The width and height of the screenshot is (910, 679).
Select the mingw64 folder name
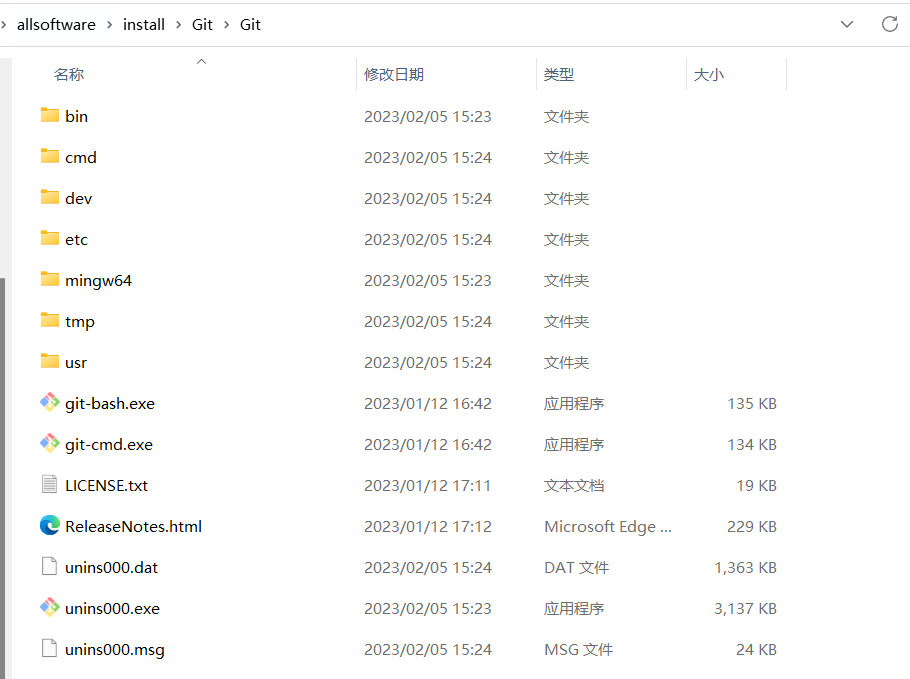[99, 281]
